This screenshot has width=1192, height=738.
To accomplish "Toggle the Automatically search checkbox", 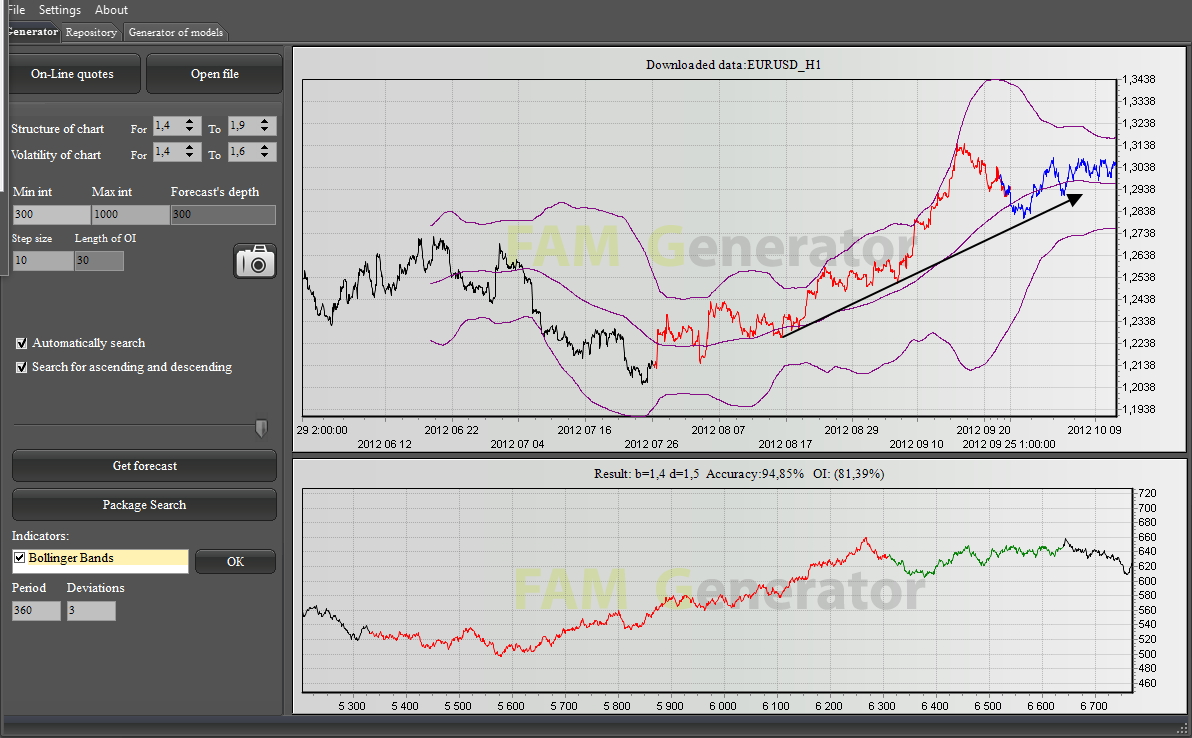I will click(22, 343).
